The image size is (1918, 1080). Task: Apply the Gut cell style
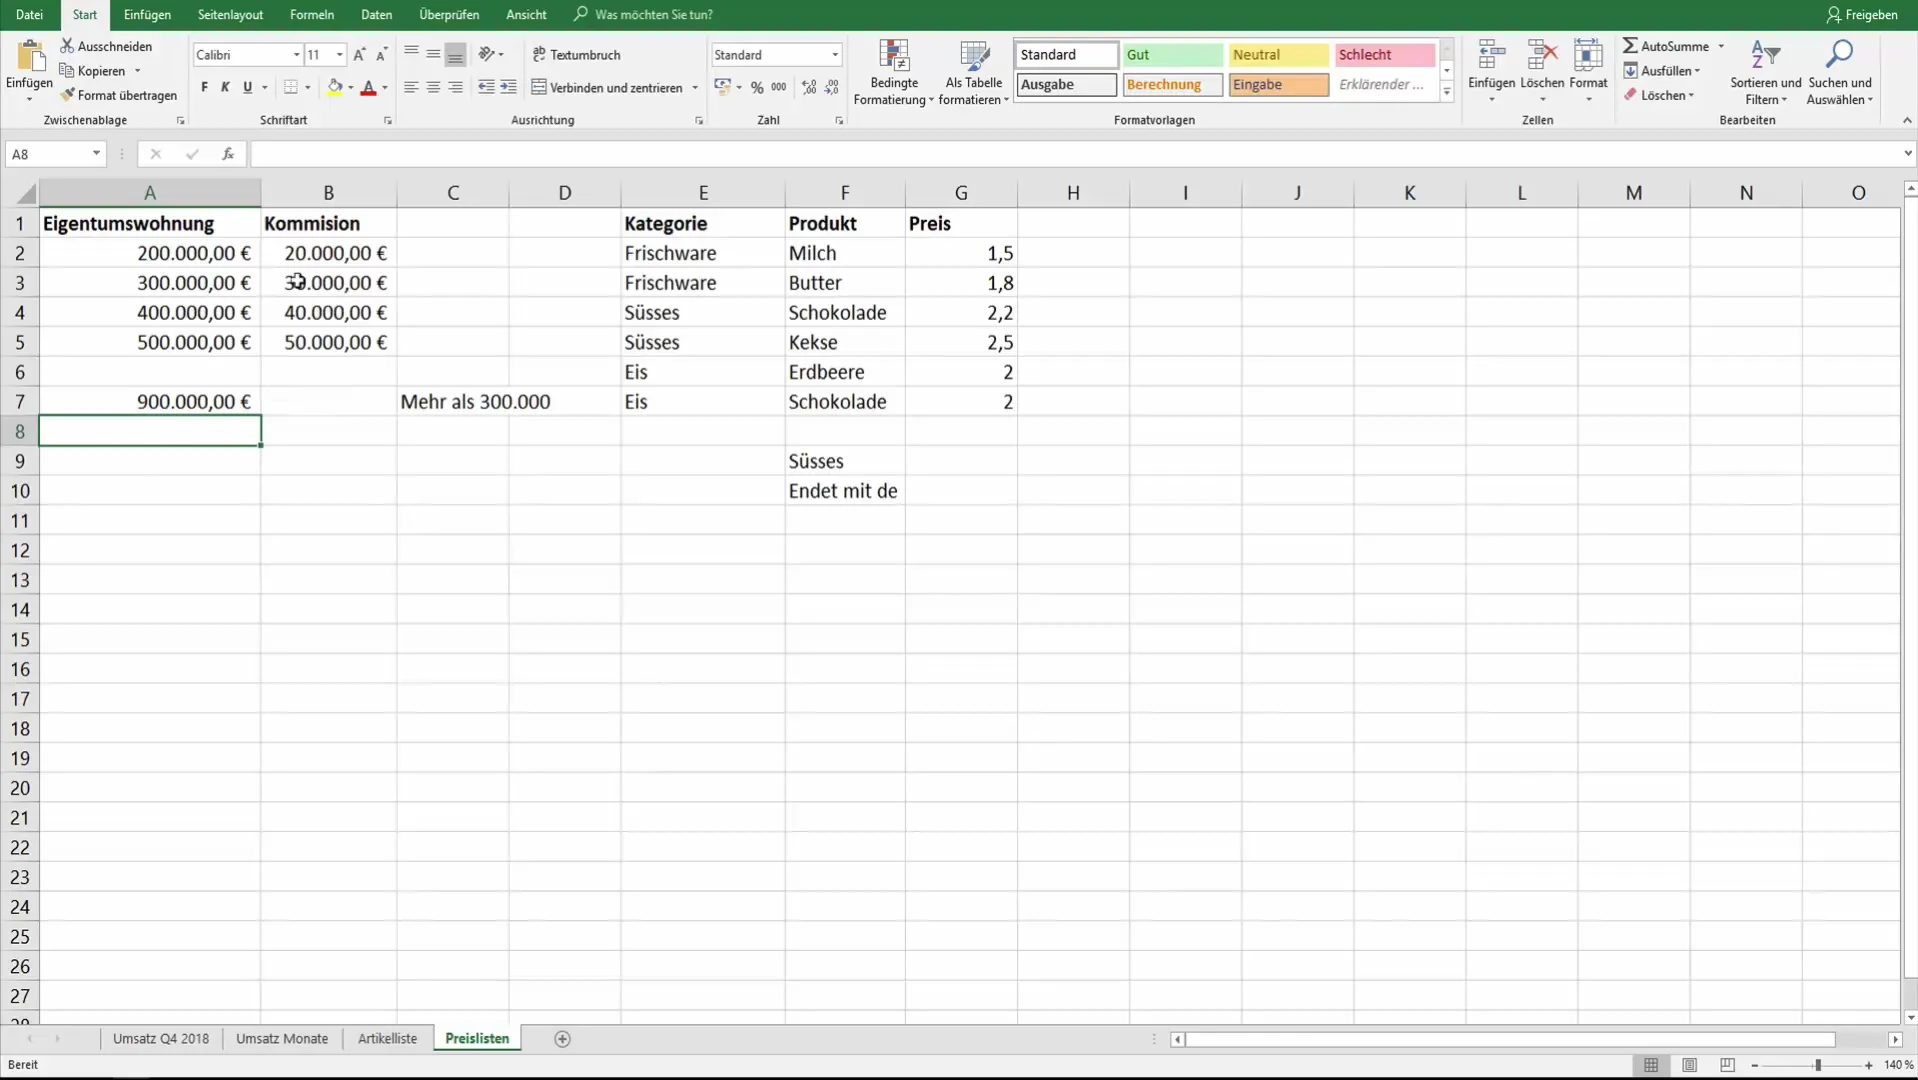click(x=1172, y=55)
